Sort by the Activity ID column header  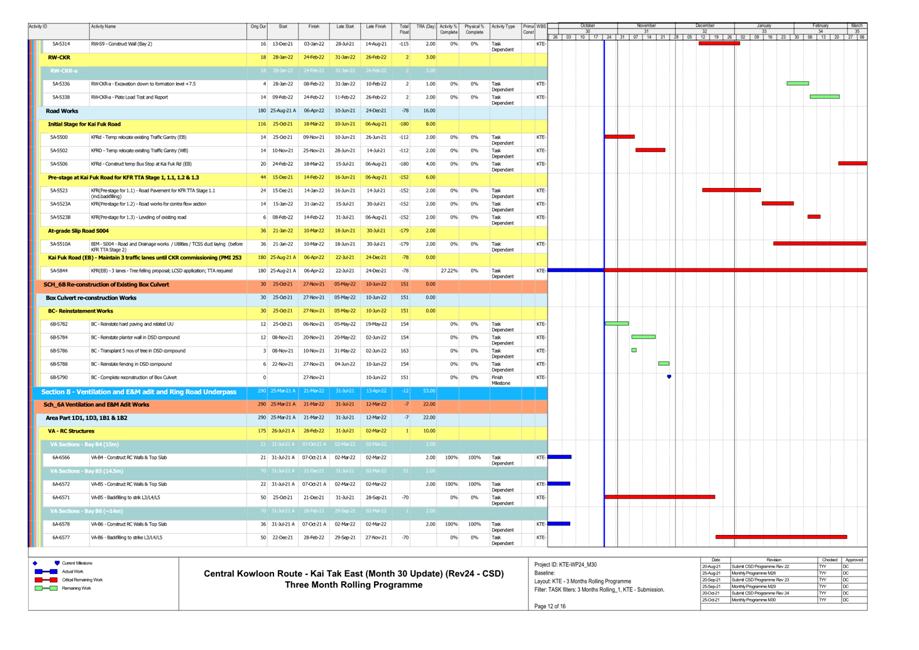pos(38,26)
